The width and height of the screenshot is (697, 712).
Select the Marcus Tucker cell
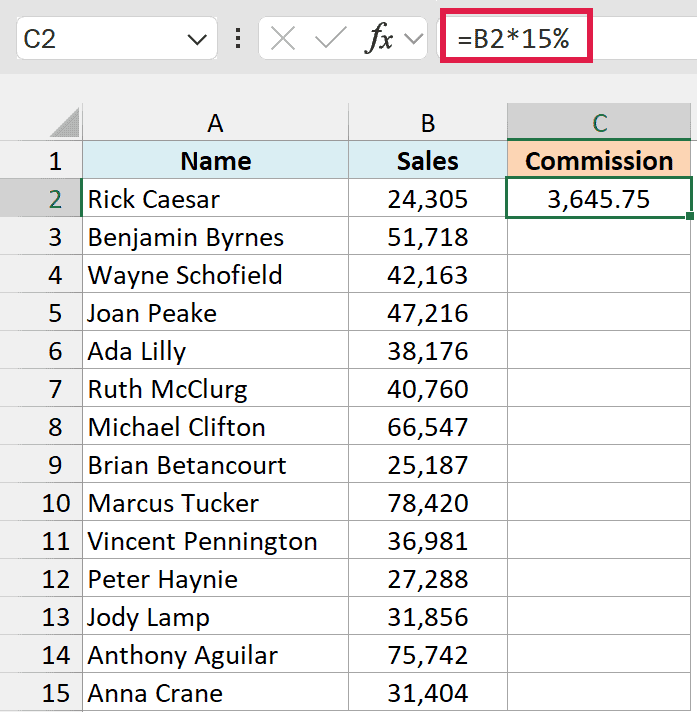pos(215,502)
